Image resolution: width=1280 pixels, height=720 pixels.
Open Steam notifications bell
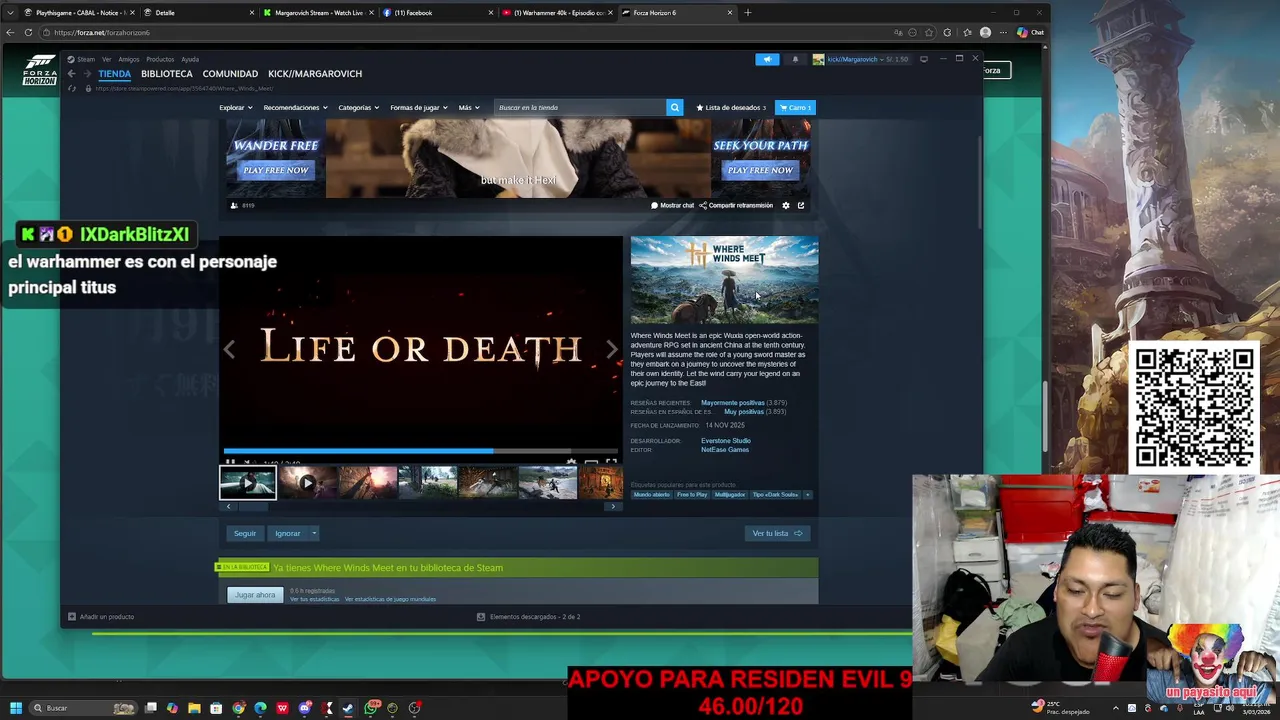(795, 59)
